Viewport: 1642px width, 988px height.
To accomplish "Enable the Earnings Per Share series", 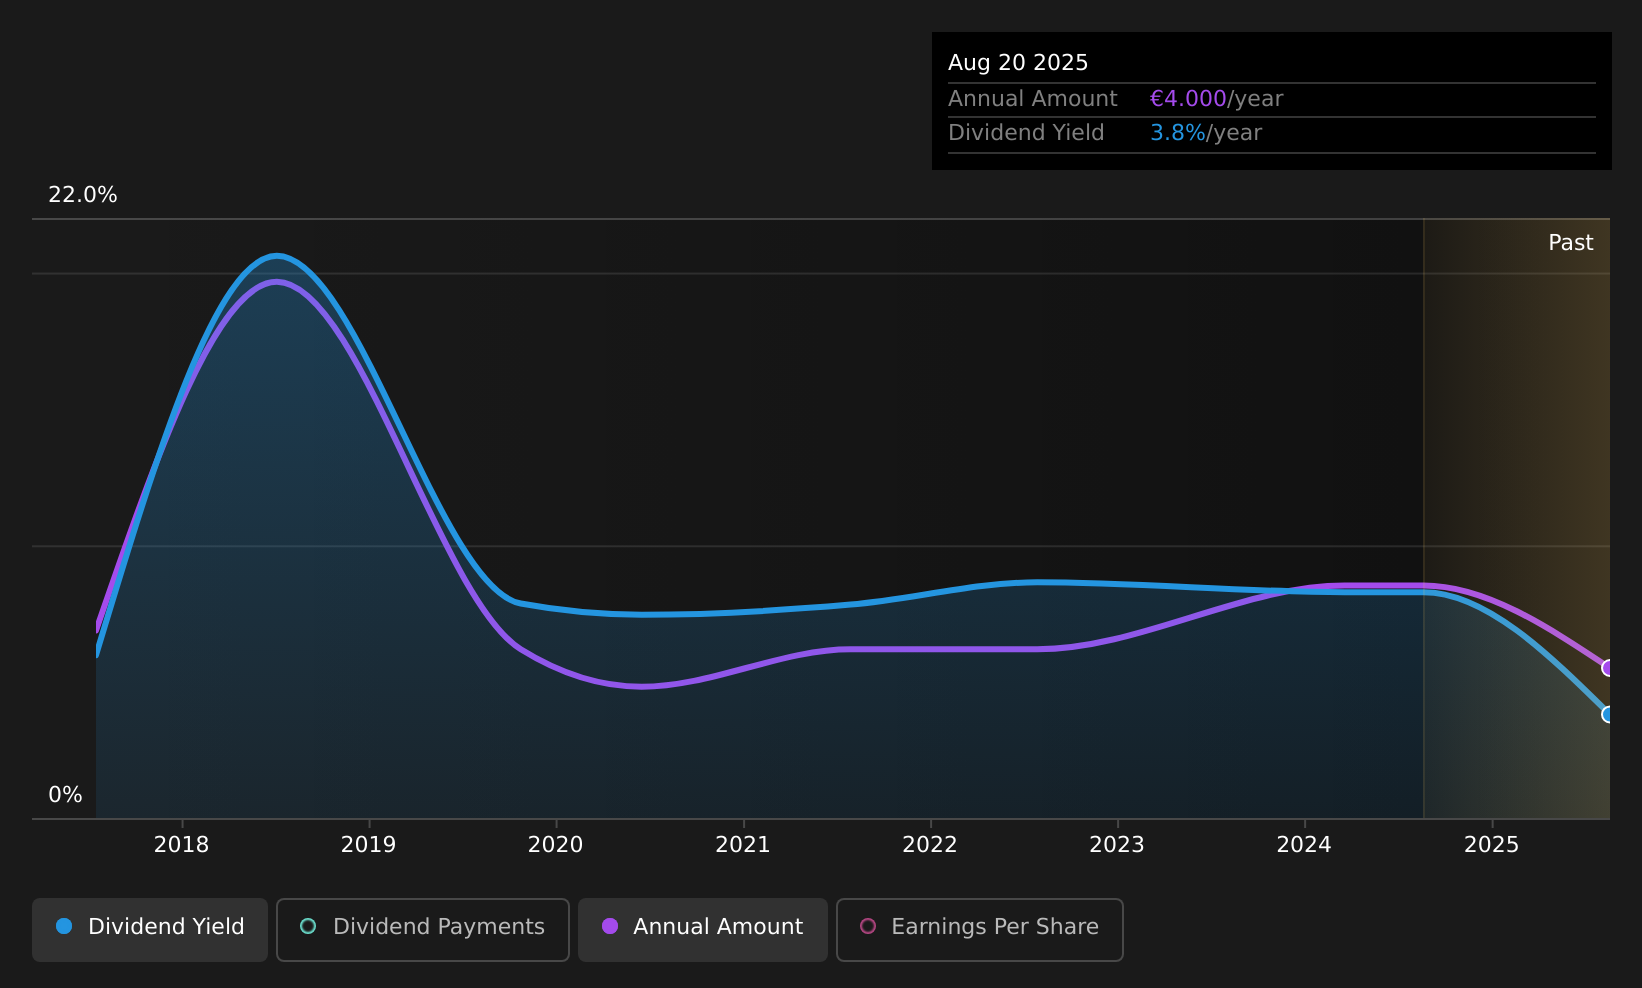I will [980, 929].
